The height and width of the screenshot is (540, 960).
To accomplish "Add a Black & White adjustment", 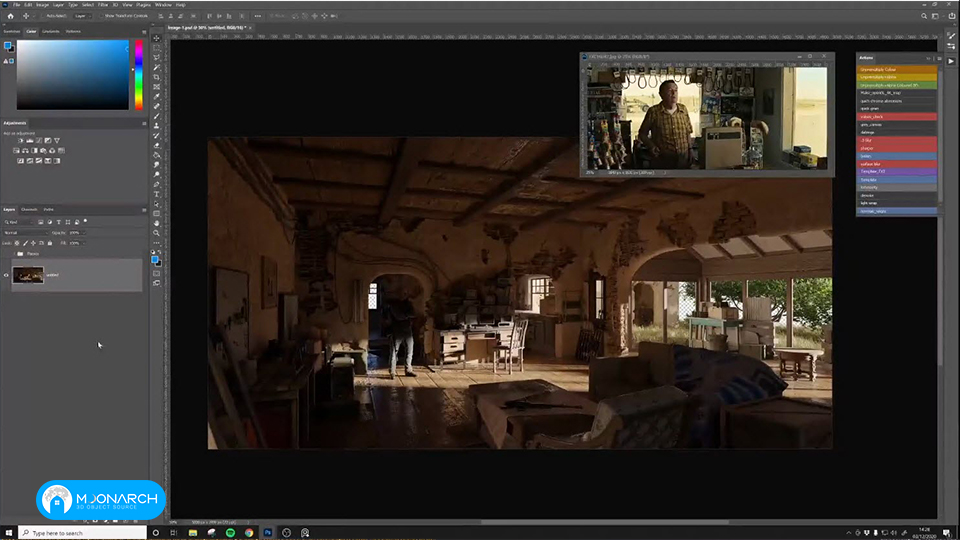I will 34,151.
